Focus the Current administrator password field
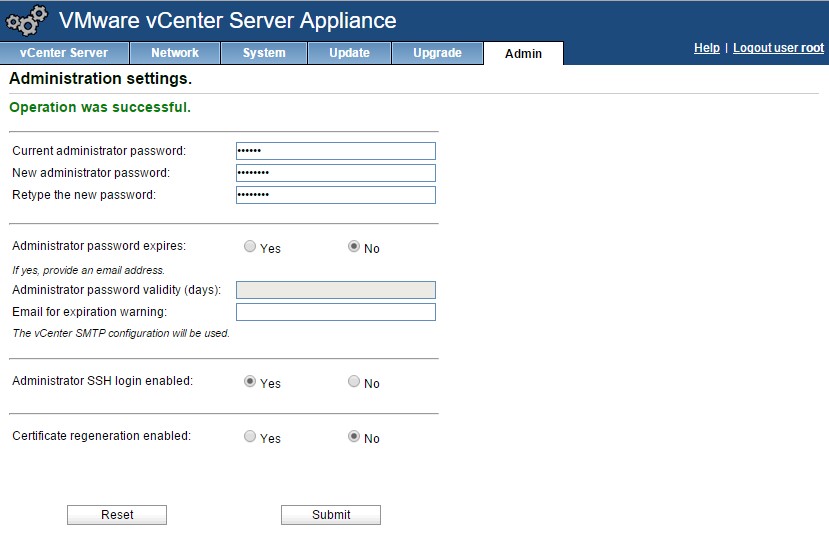The width and height of the screenshot is (829, 534). point(336,151)
